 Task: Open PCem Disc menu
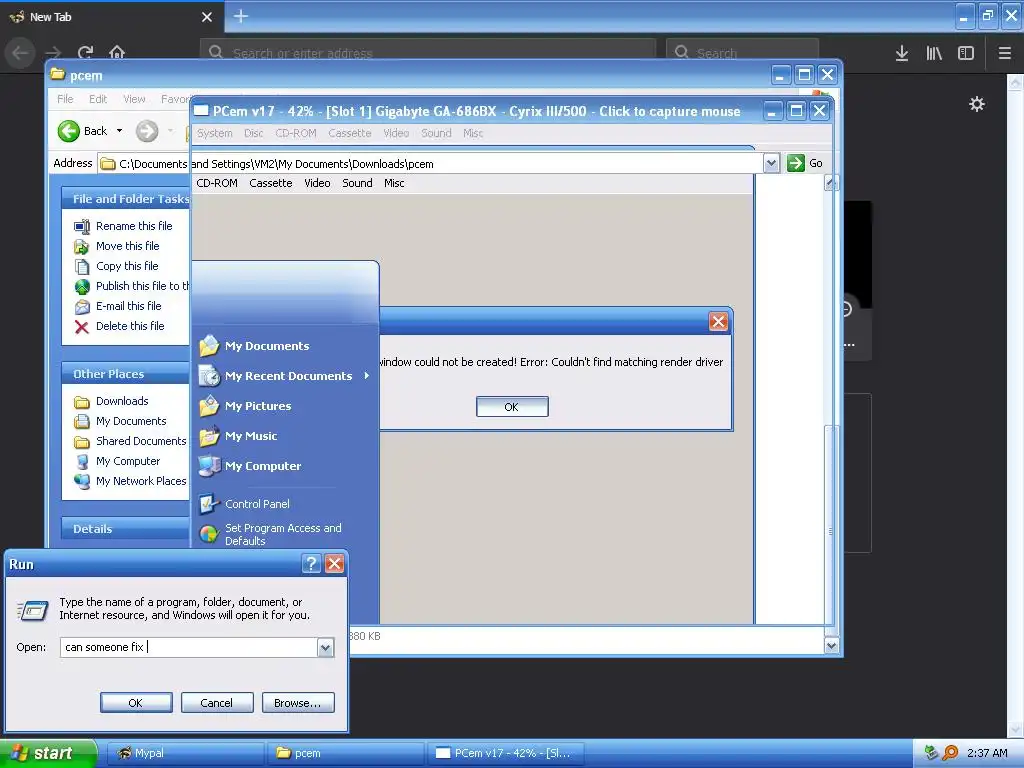(253, 133)
